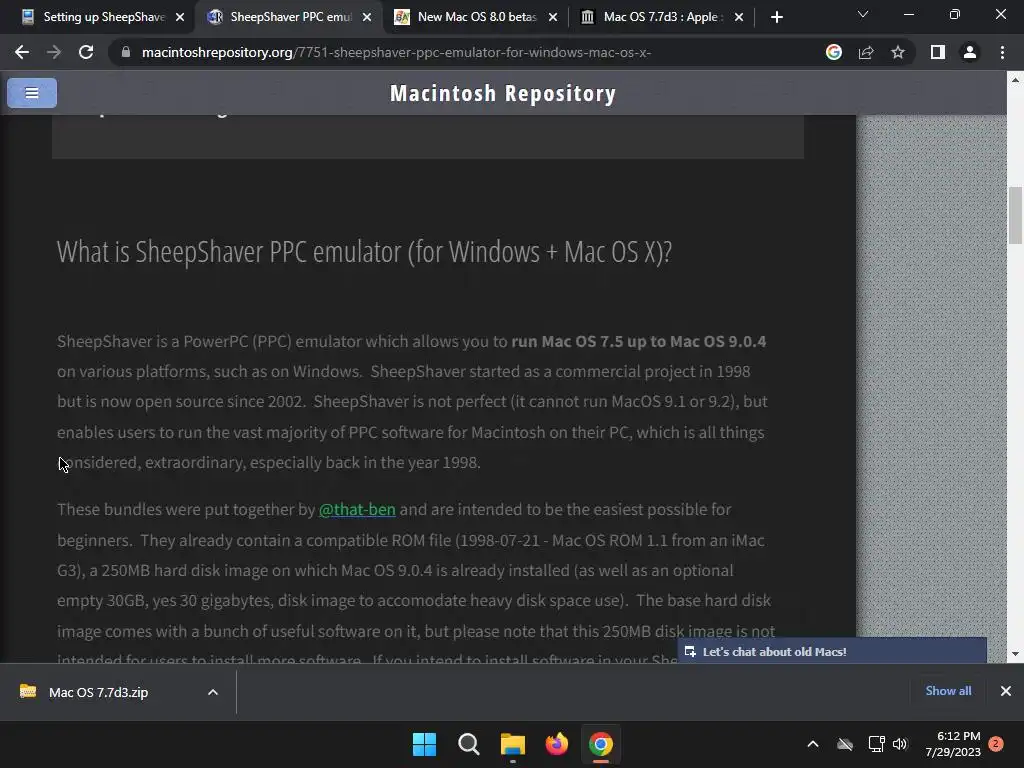Open the tab search dropdown
This screenshot has height=768, width=1024.
pyautogui.click(x=863, y=14)
